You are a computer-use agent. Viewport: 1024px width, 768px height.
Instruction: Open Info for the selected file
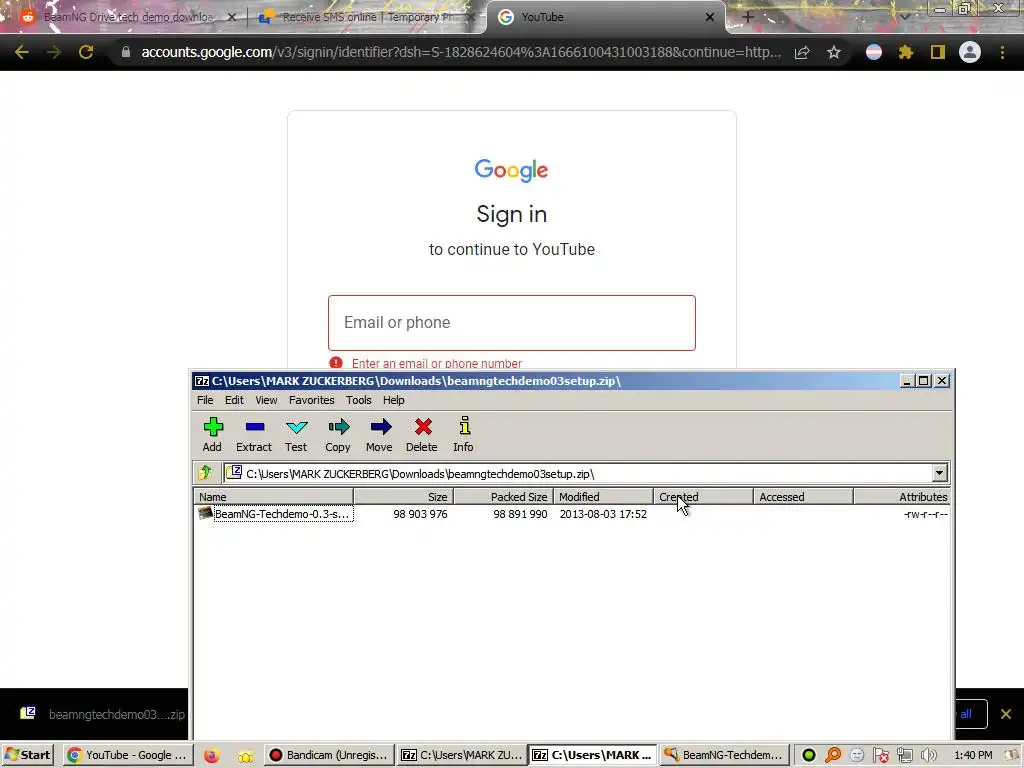point(464,434)
